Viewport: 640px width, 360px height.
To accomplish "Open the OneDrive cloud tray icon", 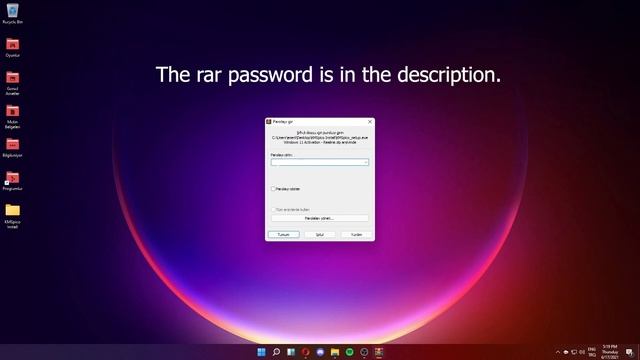I will 566,352.
